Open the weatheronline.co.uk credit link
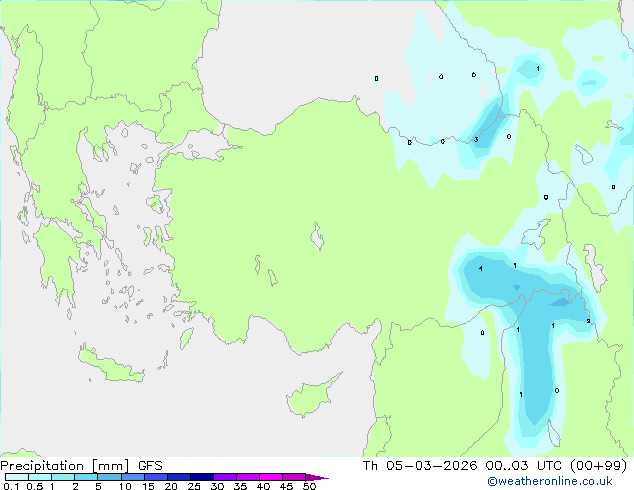The image size is (634, 490). click(550, 481)
